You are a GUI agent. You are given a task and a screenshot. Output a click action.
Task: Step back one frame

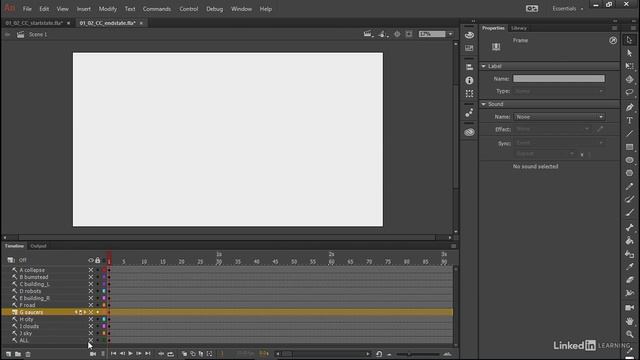click(x=122, y=354)
